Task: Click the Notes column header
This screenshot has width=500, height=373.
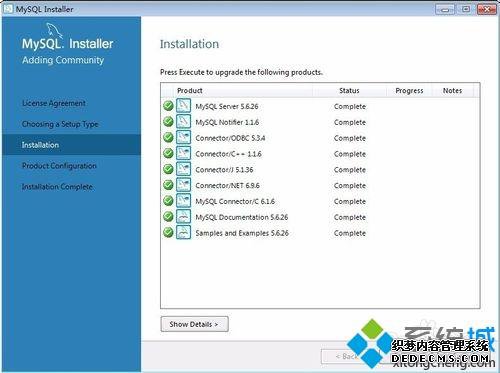Action: point(452,91)
